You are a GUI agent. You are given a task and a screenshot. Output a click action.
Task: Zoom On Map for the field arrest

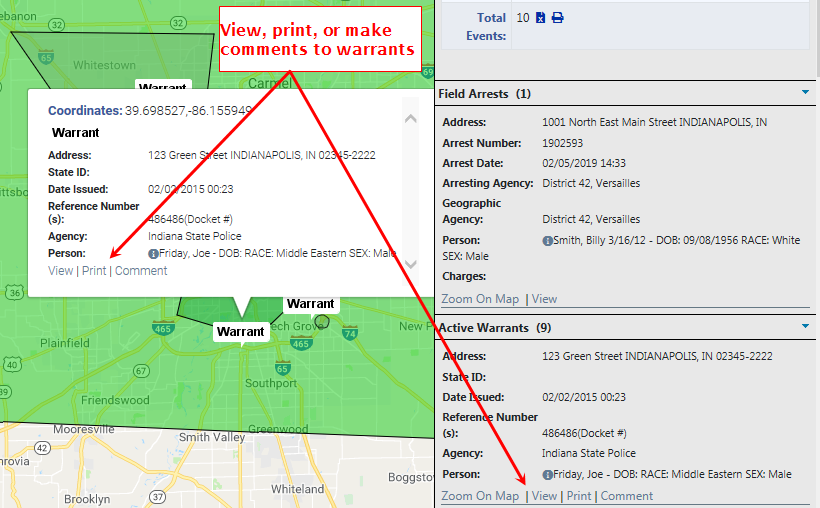point(480,299)
